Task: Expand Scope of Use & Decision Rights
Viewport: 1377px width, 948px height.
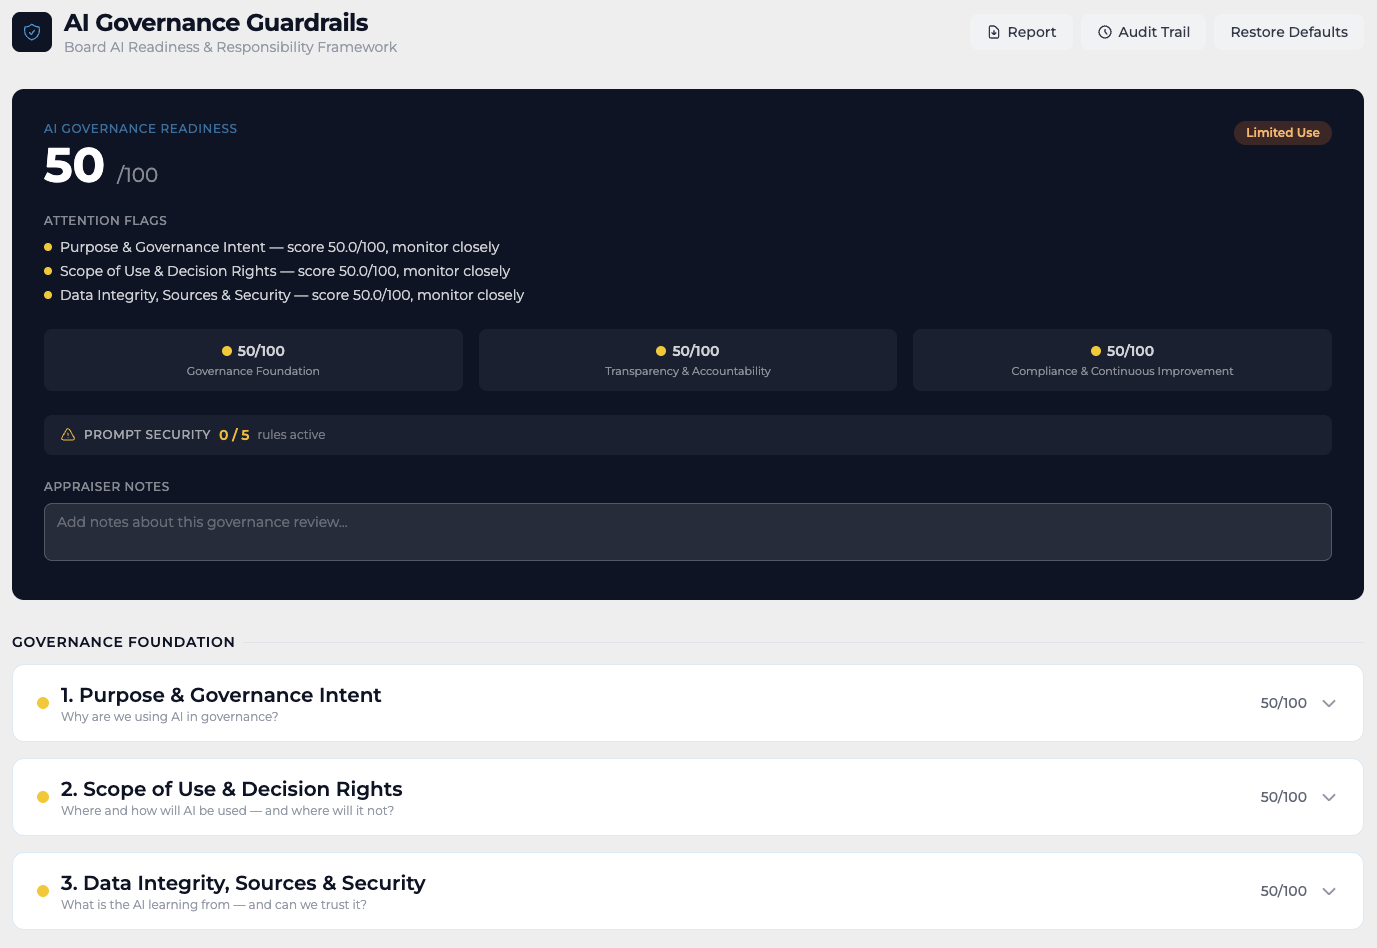Action: click(1329, 797)
